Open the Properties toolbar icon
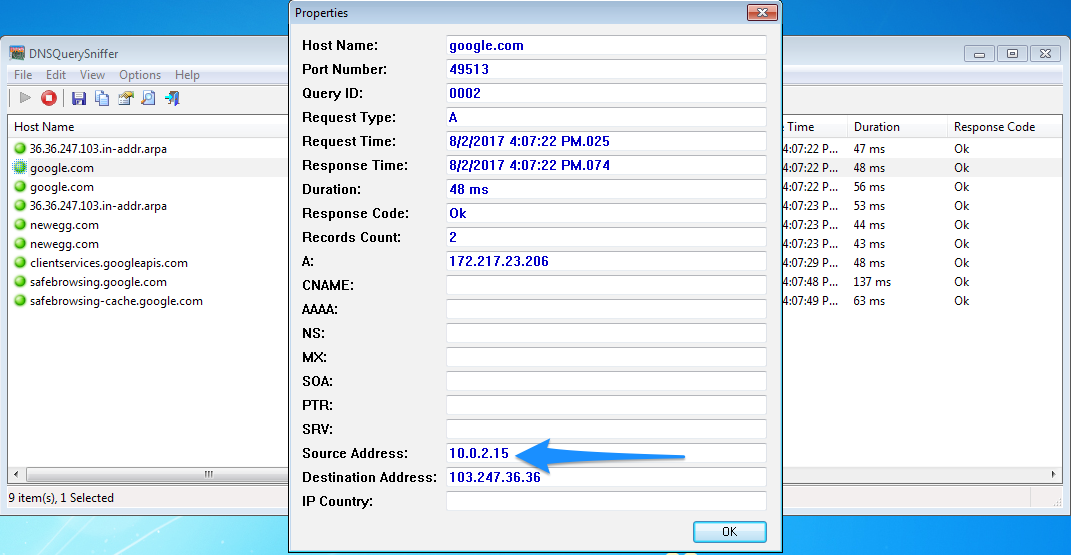Image resolution: width=1071 pixels, height=555 pixels. (x=126, y=98)
